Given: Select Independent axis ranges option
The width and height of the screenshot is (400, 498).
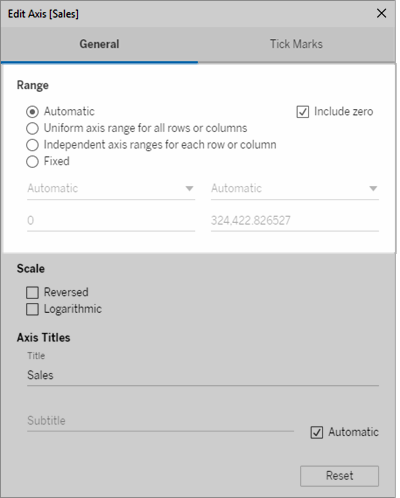Looking at the screenshot, I should point(32,145).
